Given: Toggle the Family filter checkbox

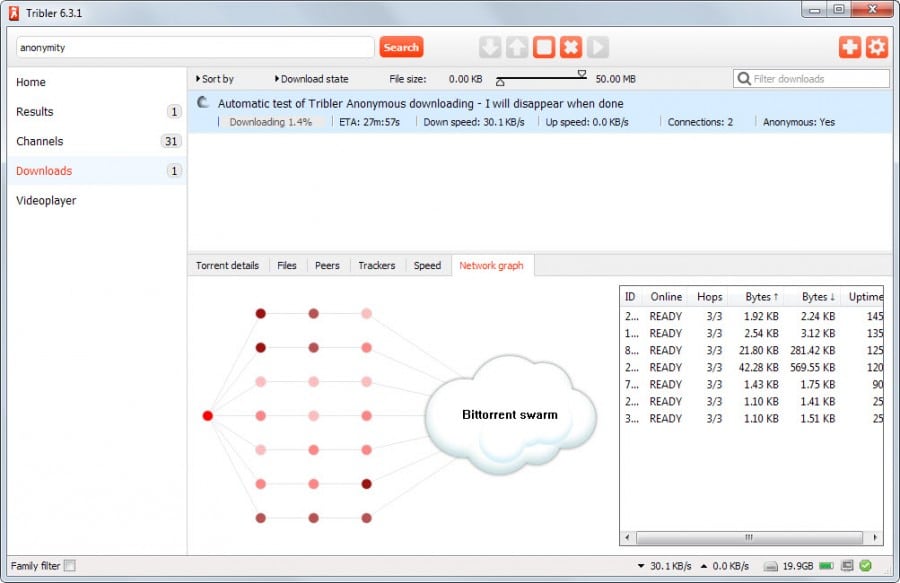Looking at the screenshot, I should [x=69, y=566].
